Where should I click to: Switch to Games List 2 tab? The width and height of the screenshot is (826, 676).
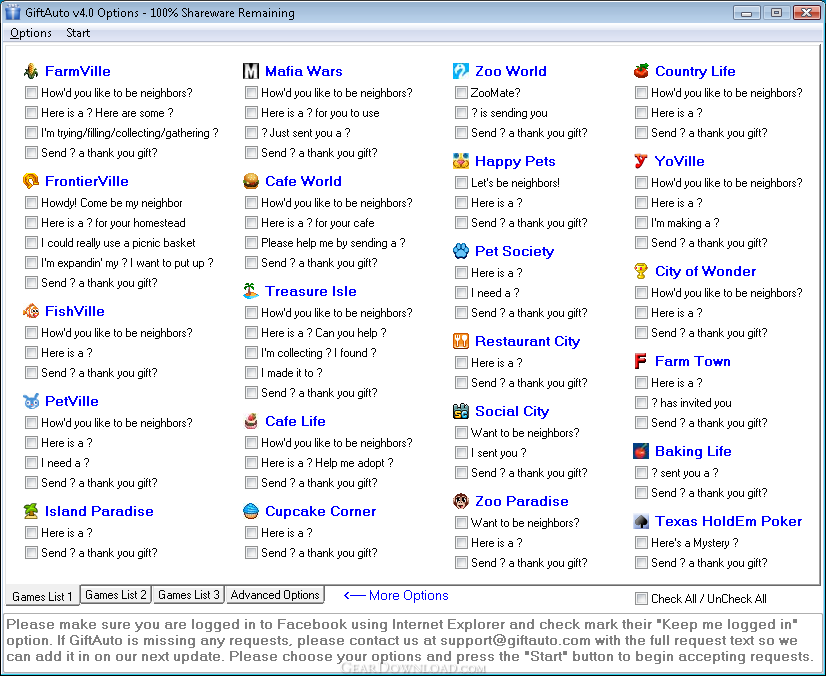pyautogui.click(x=116, y=594)
